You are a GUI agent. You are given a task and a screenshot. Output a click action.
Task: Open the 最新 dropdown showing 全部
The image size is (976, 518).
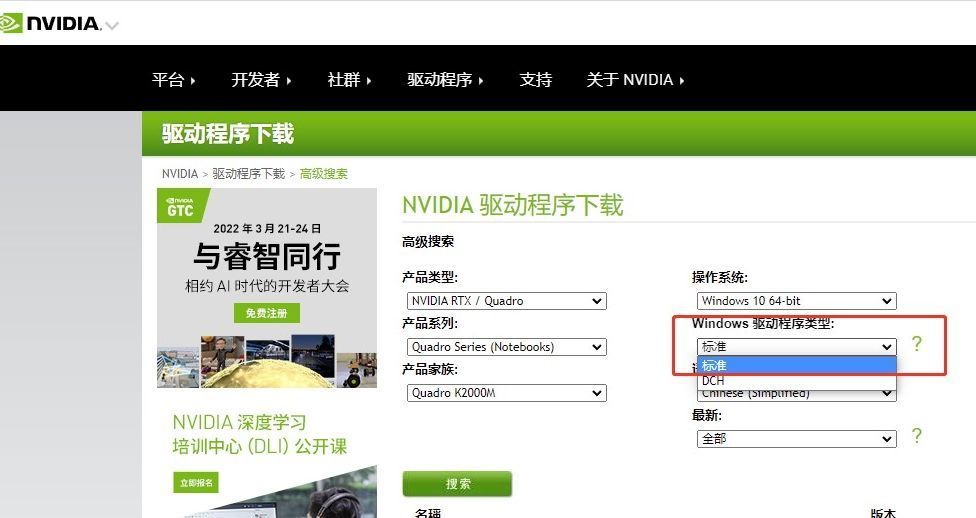pyautogui.click(x=796, y=439)
